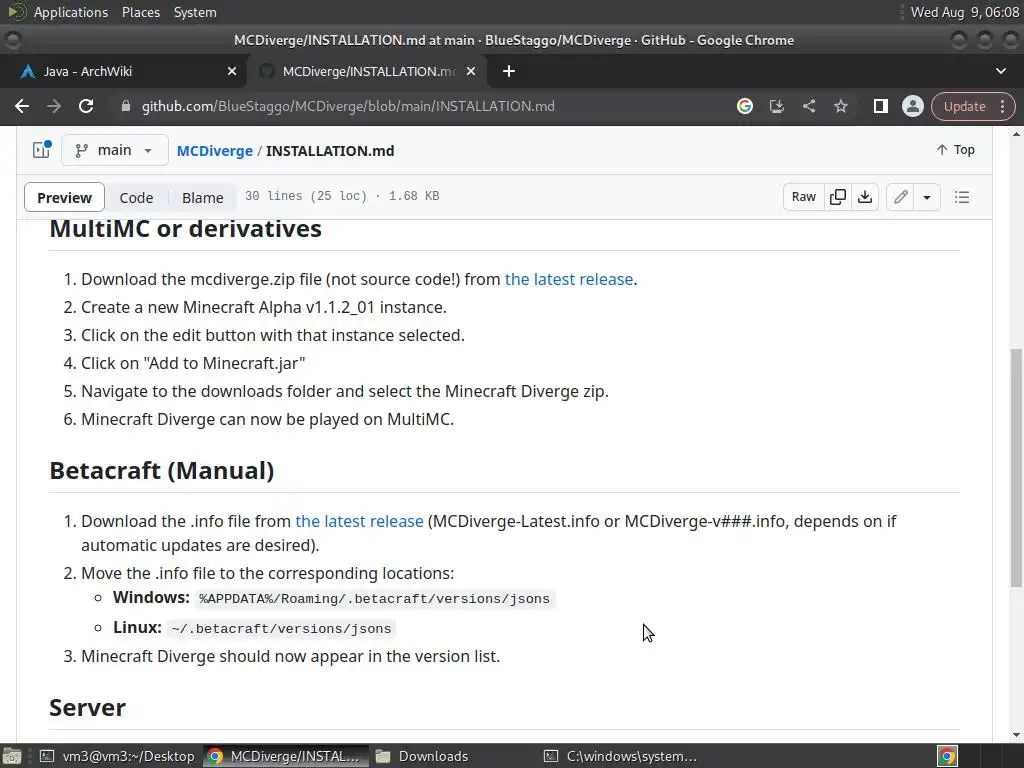This screenshot has height=768, width=1024.
Task: Click the INSTALLATION.md breadcrumb filename
Action: click(330, 151)
